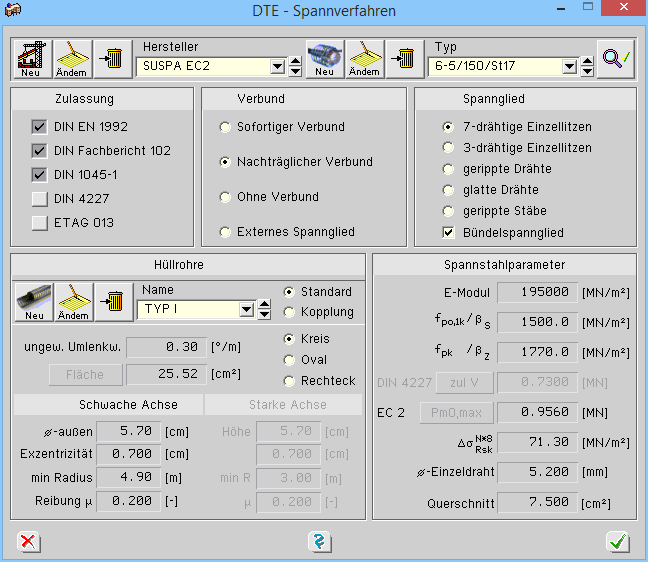Delete the Hersteller entry with trash icon
Image resolution: width=648 pixels, height=562 pixels.
pyautogui.click(x=112, y=59)
